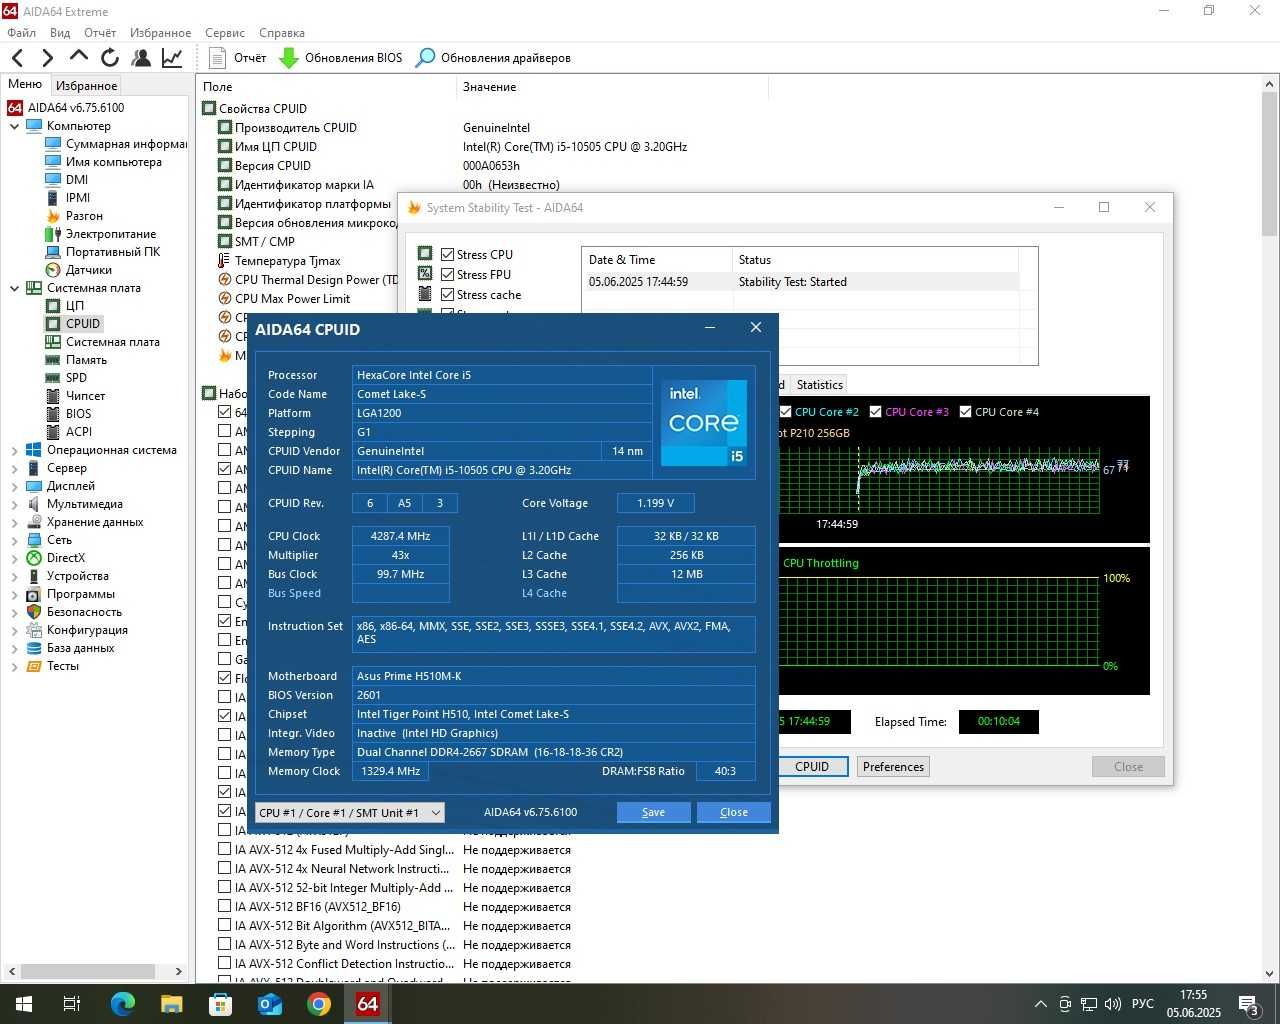Switch to Statistics tab in Stability Test

click(x=820, y=385)
